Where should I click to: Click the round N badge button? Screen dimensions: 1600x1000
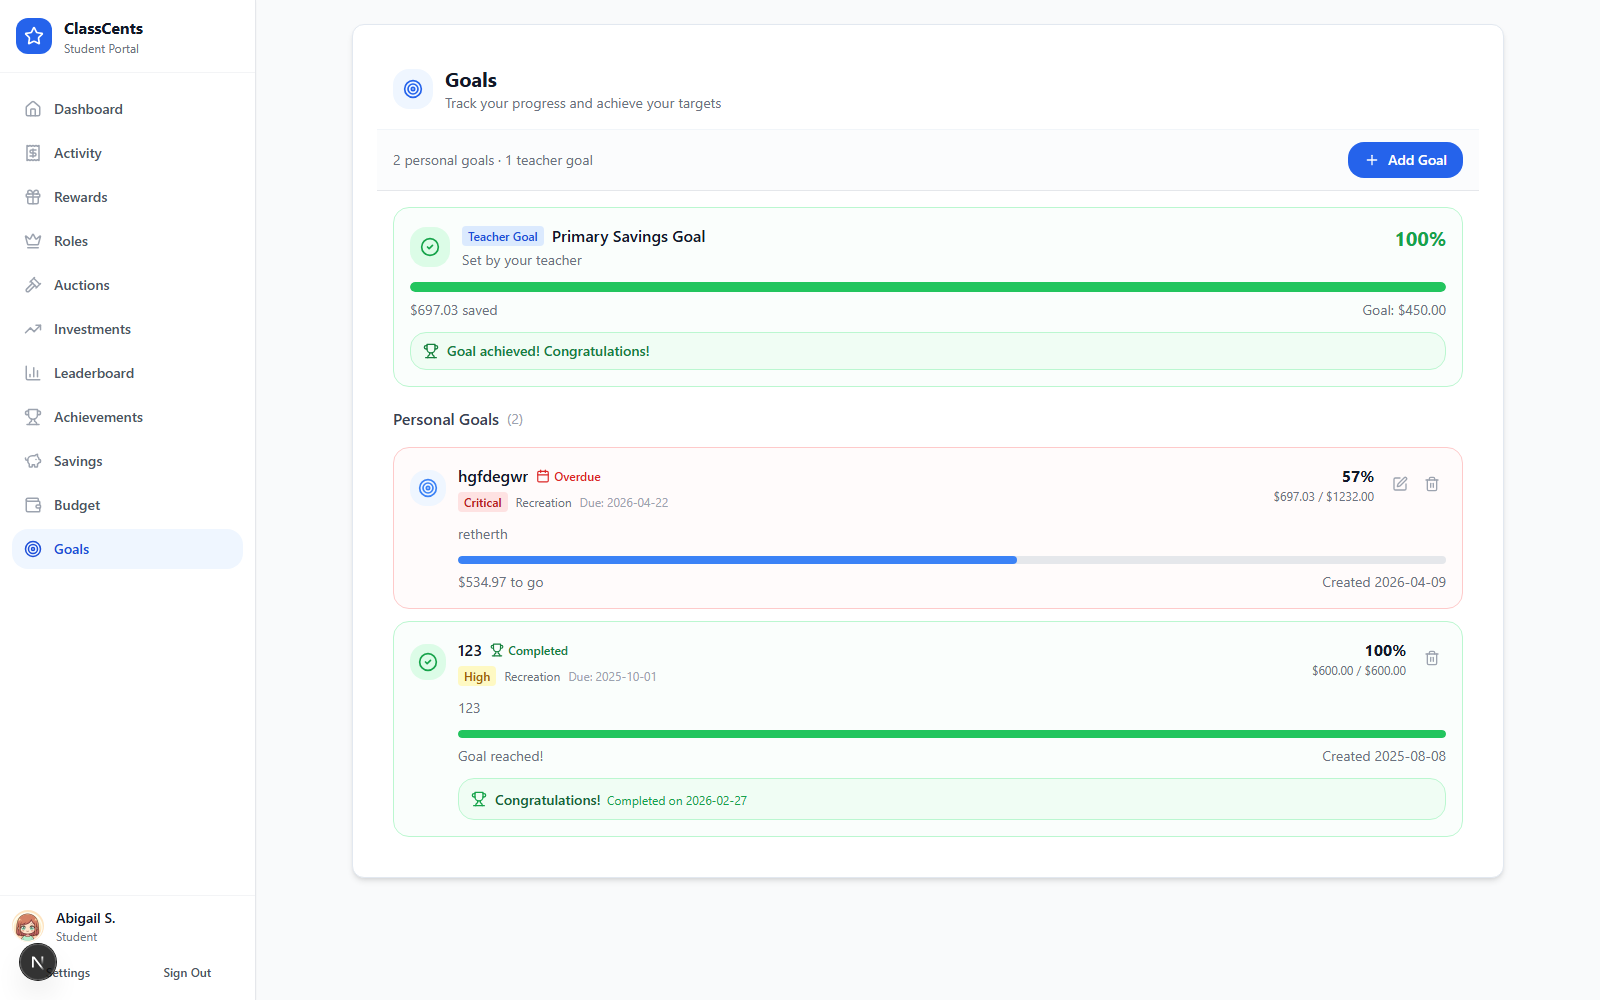[x=38, y=962]
